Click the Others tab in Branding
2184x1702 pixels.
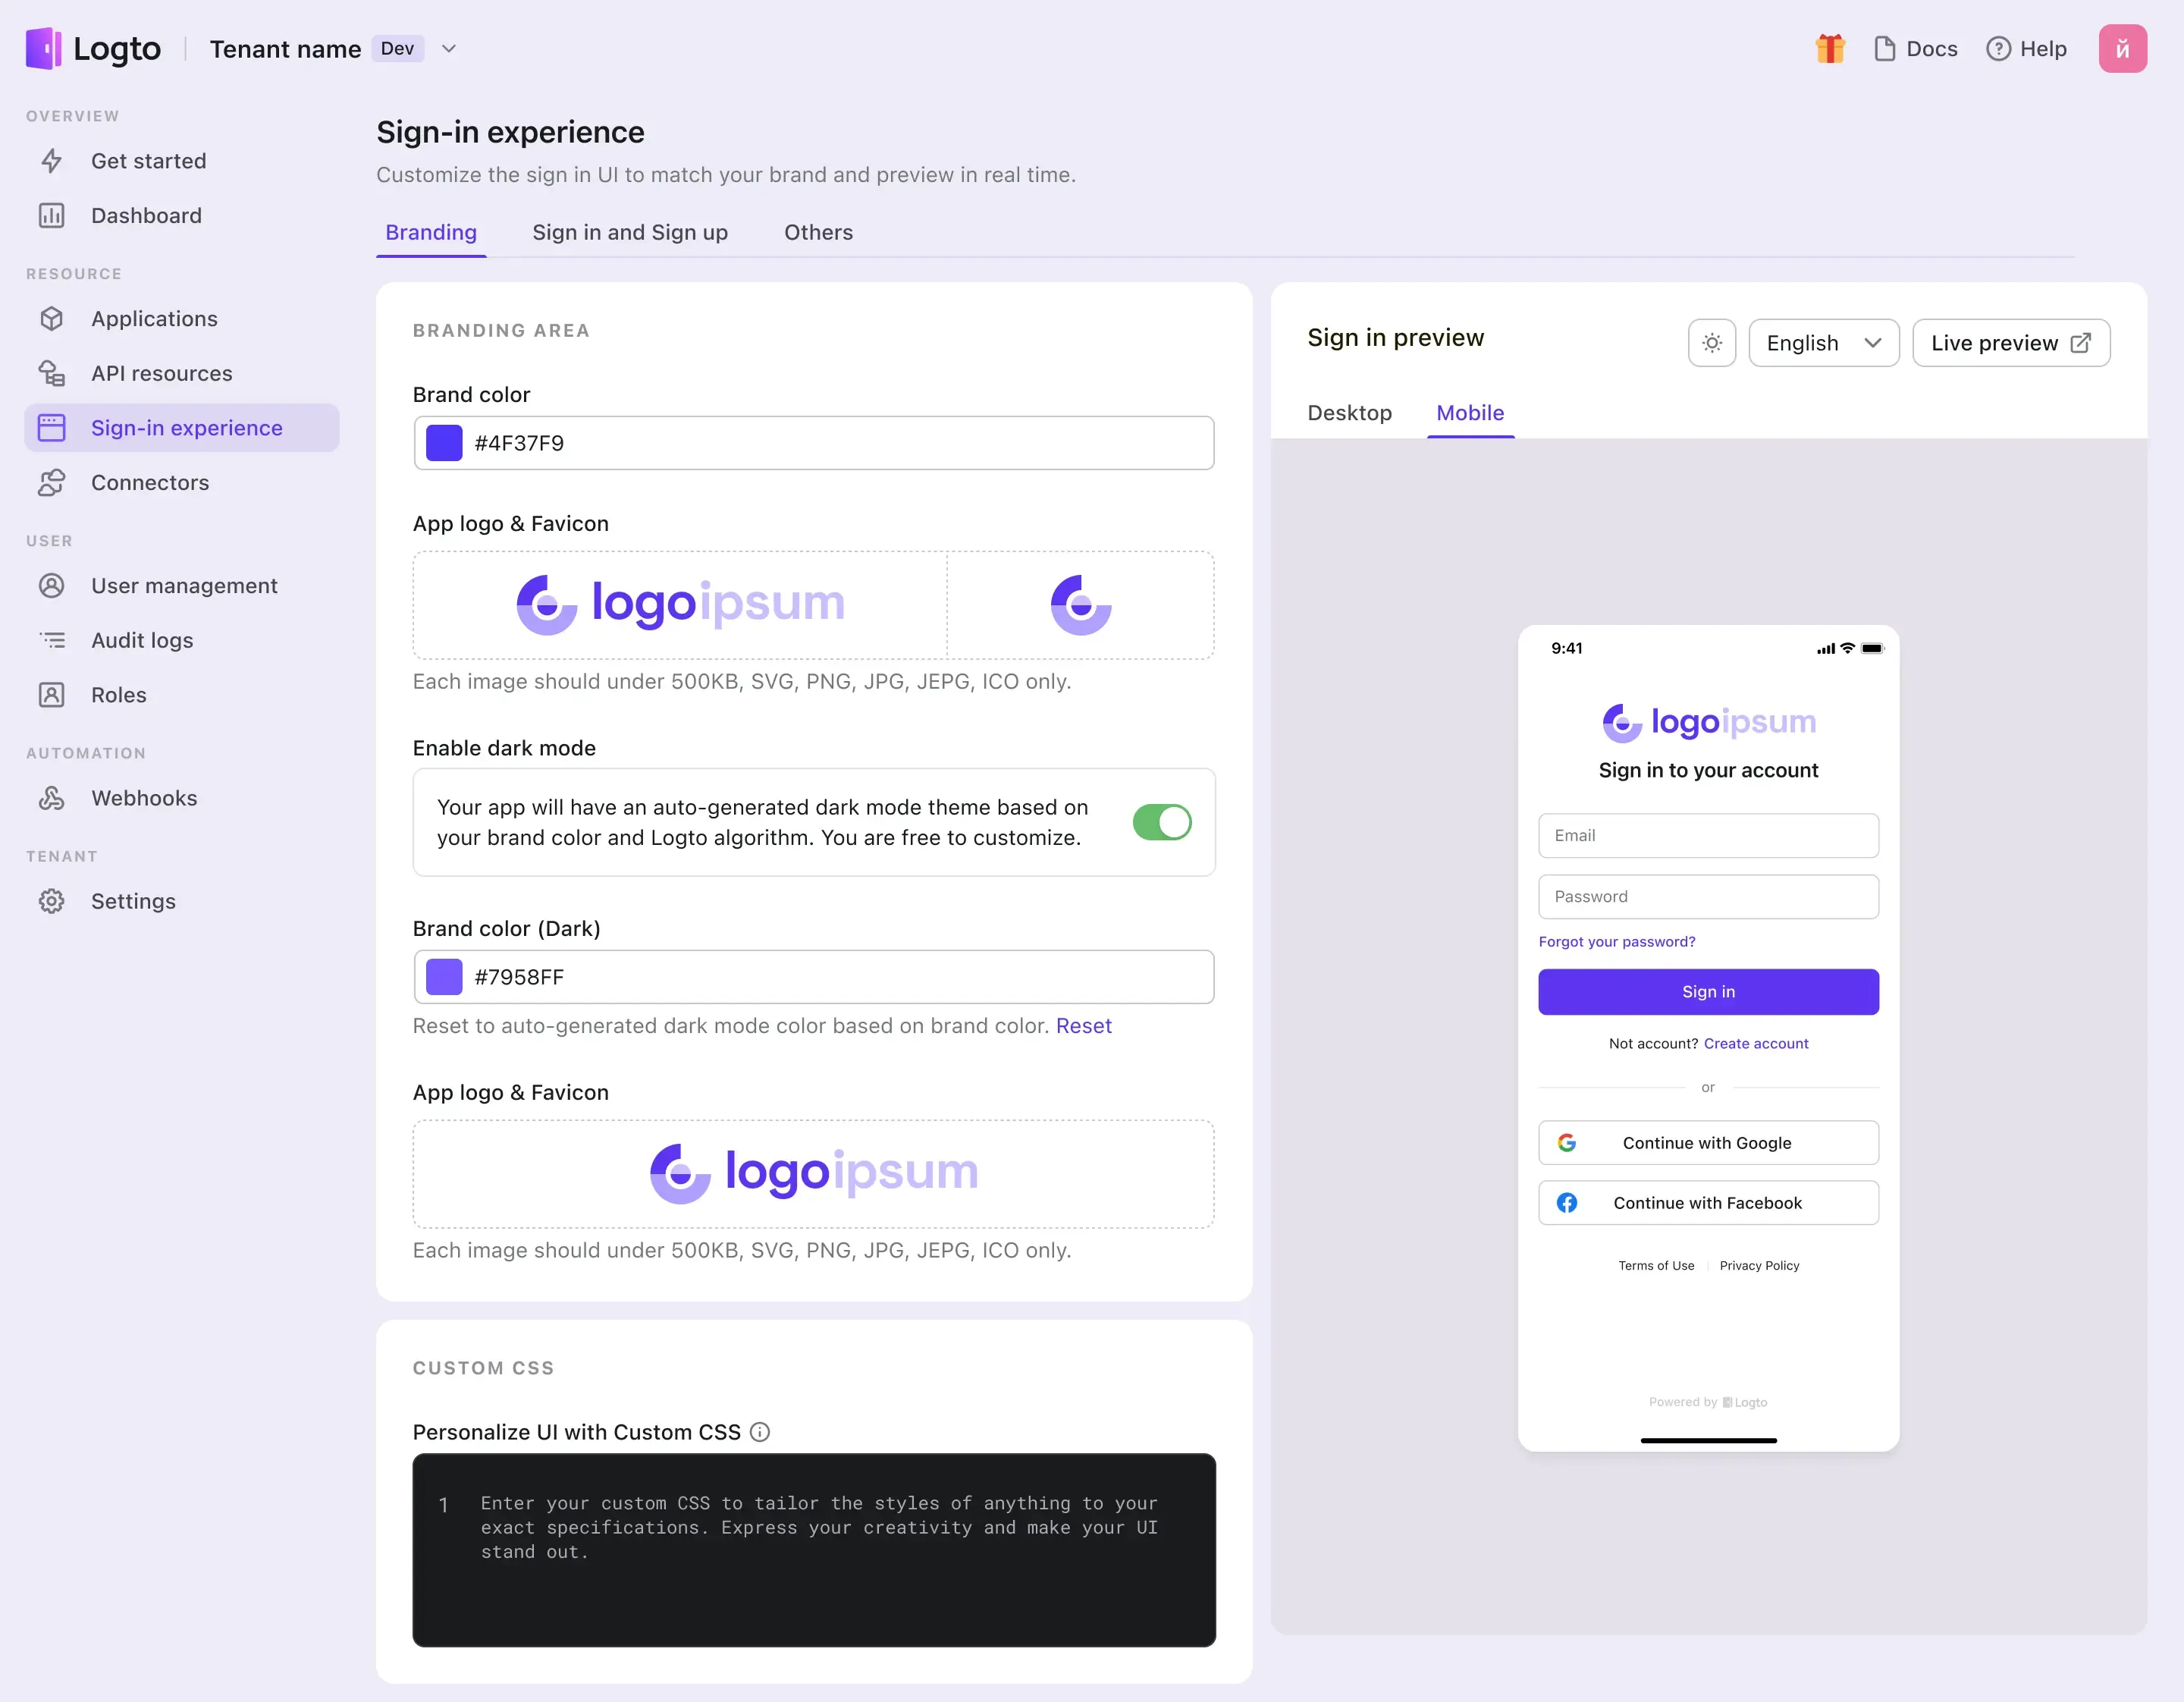coord(819,232)
